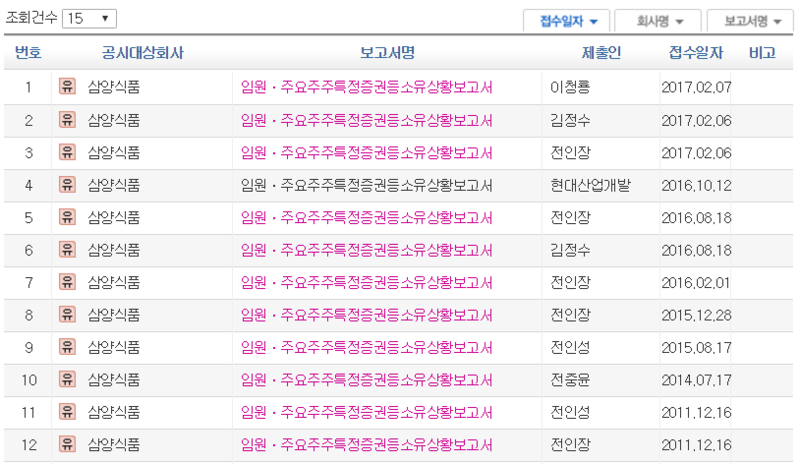Click 삼양식품 company name in row 12
This screenshot has height=464, width=800.
[114, 445]
